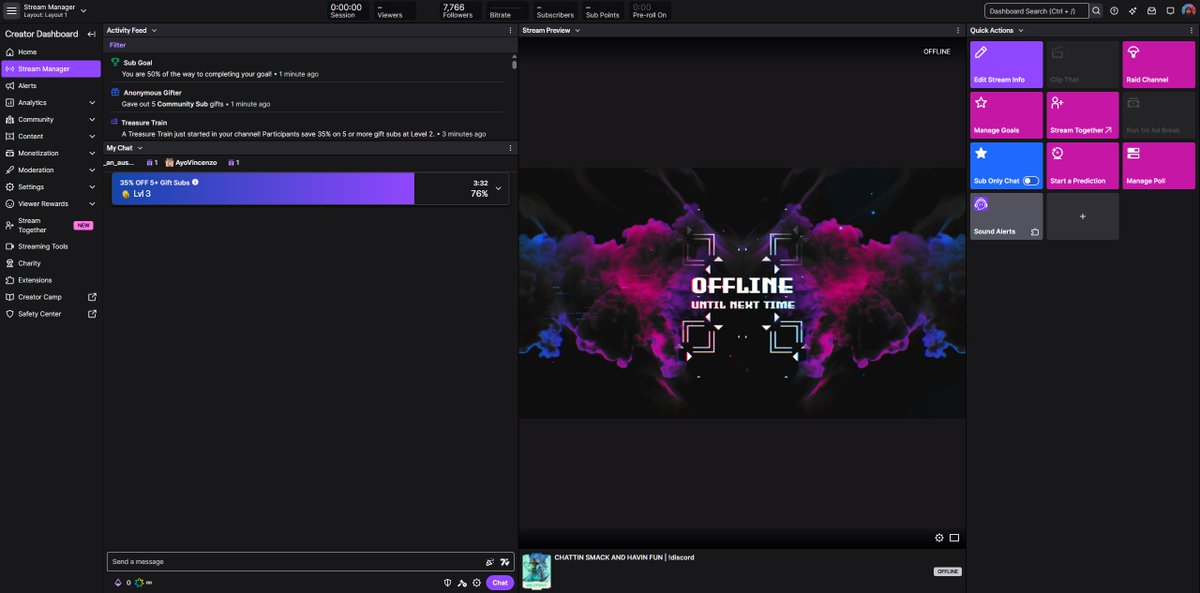Focus the Send a message input
The height and width of the screenshot is (593, 1200).
coord(310,562)
